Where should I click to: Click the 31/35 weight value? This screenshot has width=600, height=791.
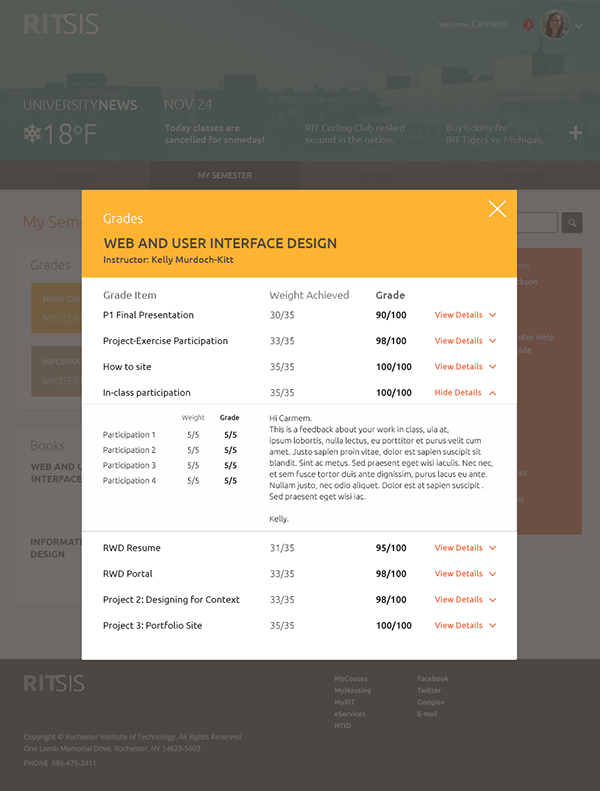282,548
